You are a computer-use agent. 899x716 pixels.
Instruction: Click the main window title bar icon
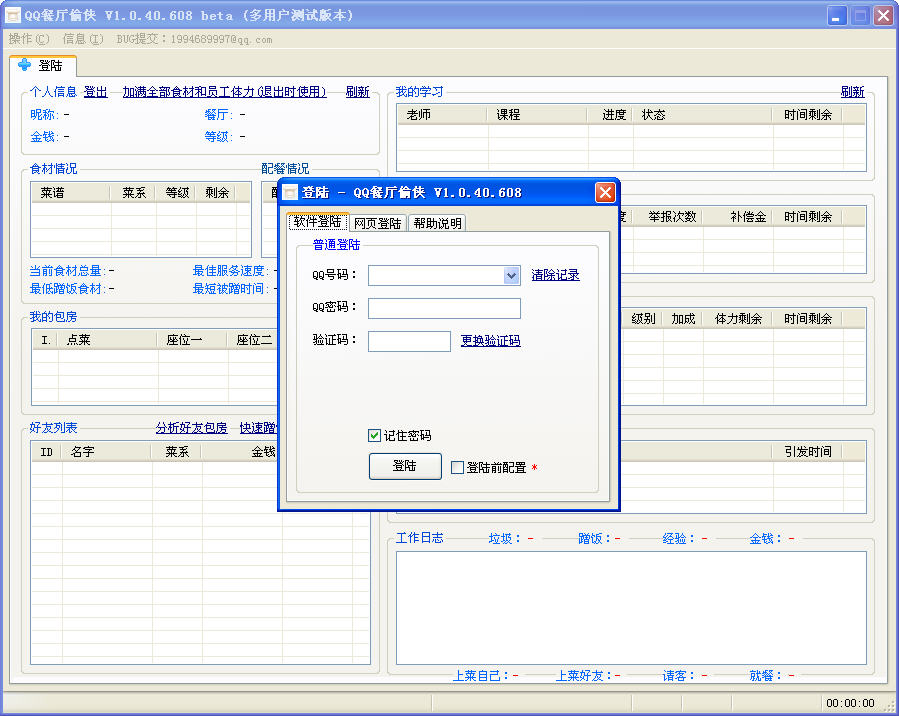point(13,16)
